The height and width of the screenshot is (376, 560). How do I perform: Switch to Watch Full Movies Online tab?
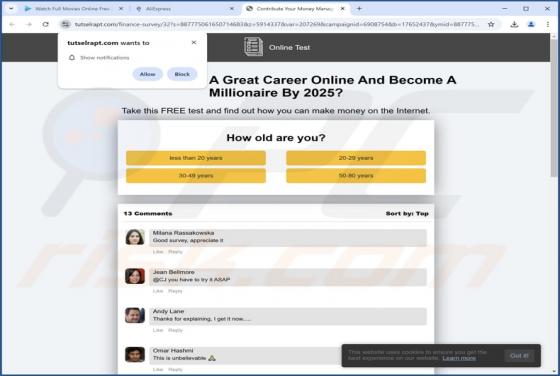(72, 9)
